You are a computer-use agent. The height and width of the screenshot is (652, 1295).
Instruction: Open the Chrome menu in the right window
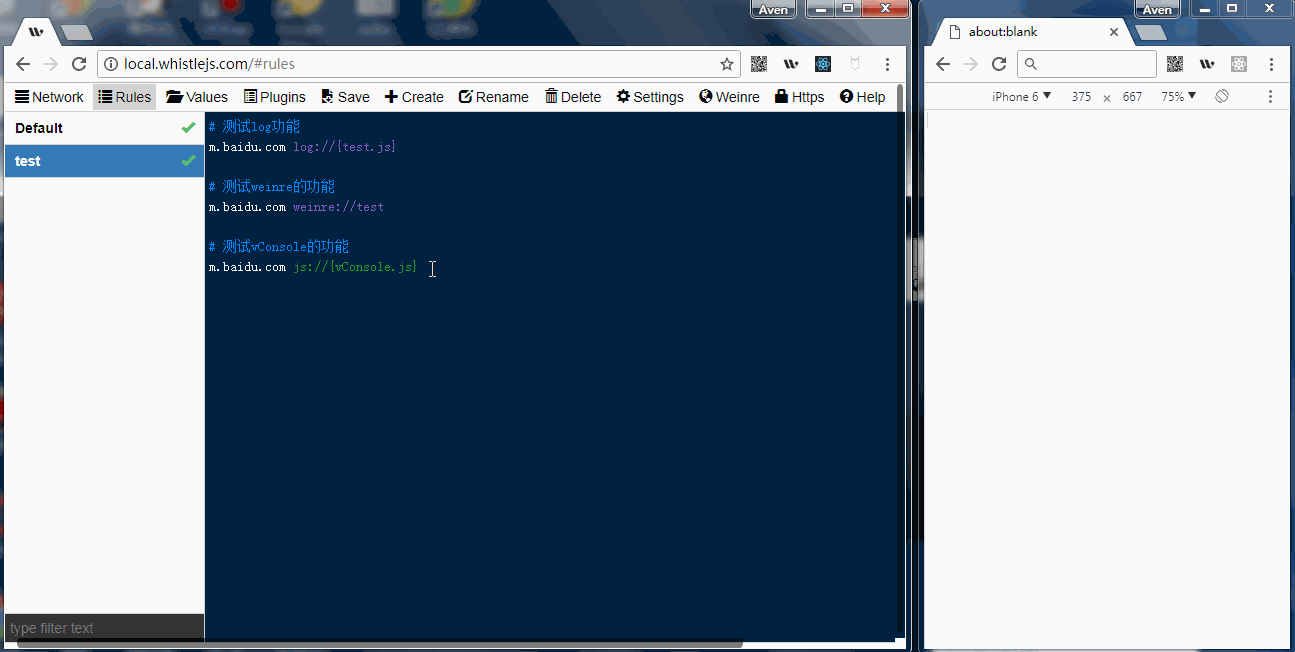point(1271,64)
